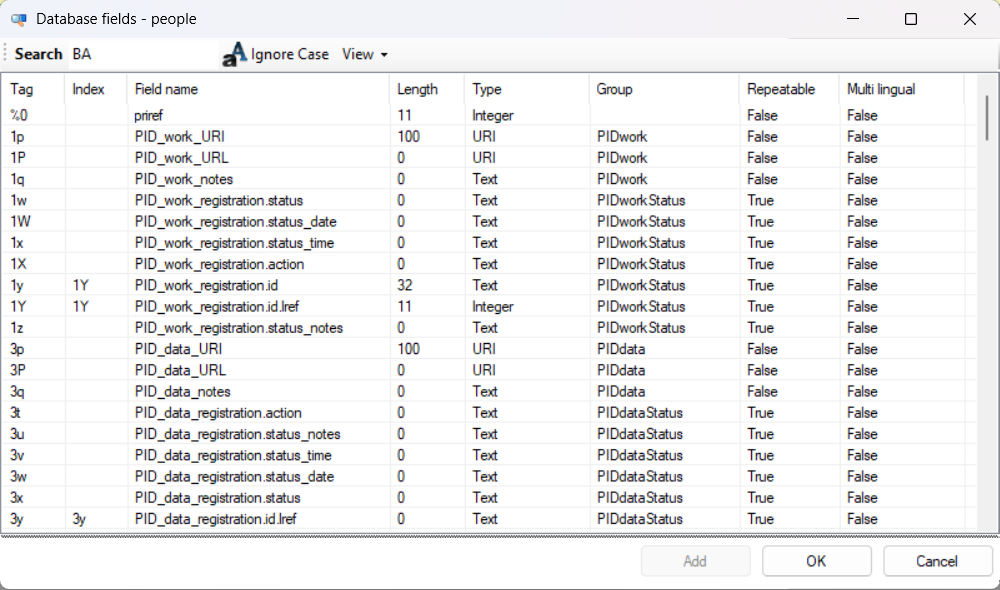Open the View dropdown menu
This screenshot has width=1000, height=590.
click(x=364, y=54)
